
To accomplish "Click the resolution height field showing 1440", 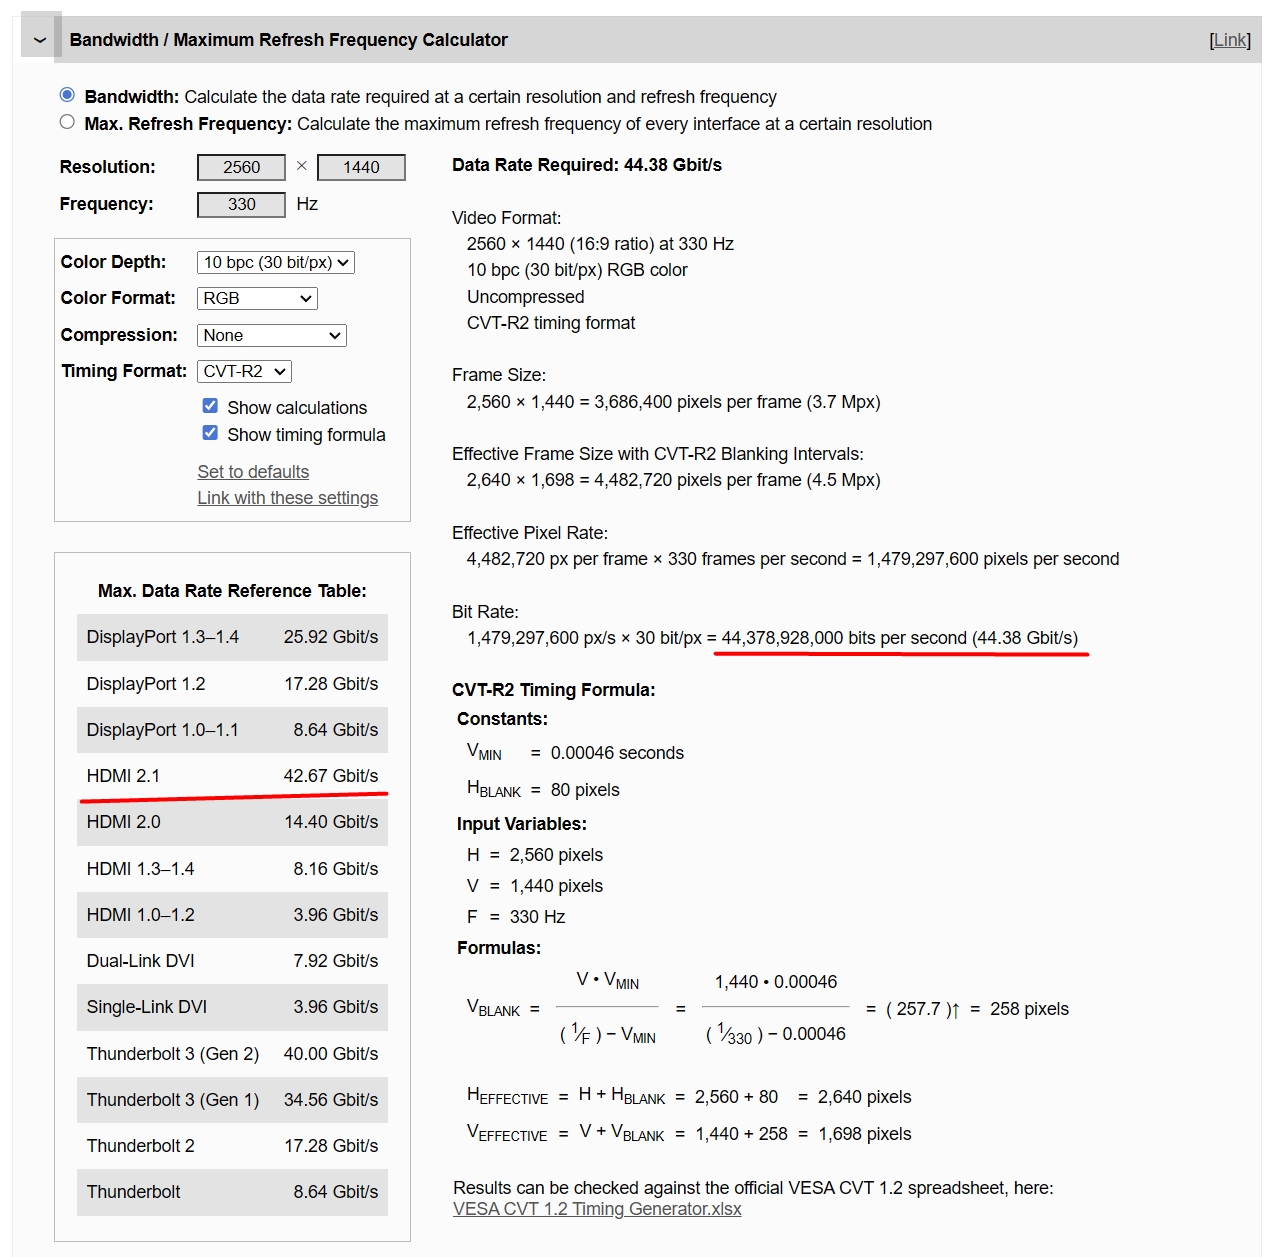I will [361, 167].
